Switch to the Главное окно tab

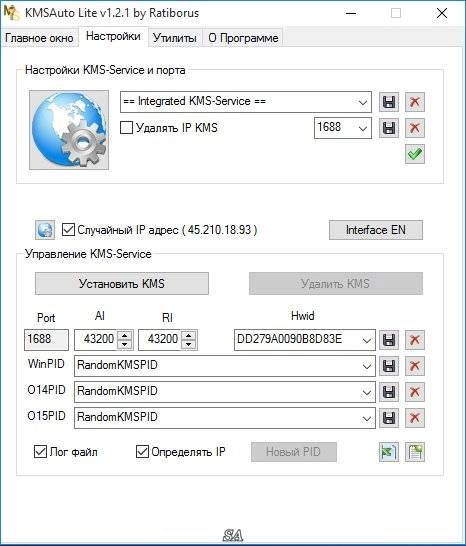(x=39, y=38)
